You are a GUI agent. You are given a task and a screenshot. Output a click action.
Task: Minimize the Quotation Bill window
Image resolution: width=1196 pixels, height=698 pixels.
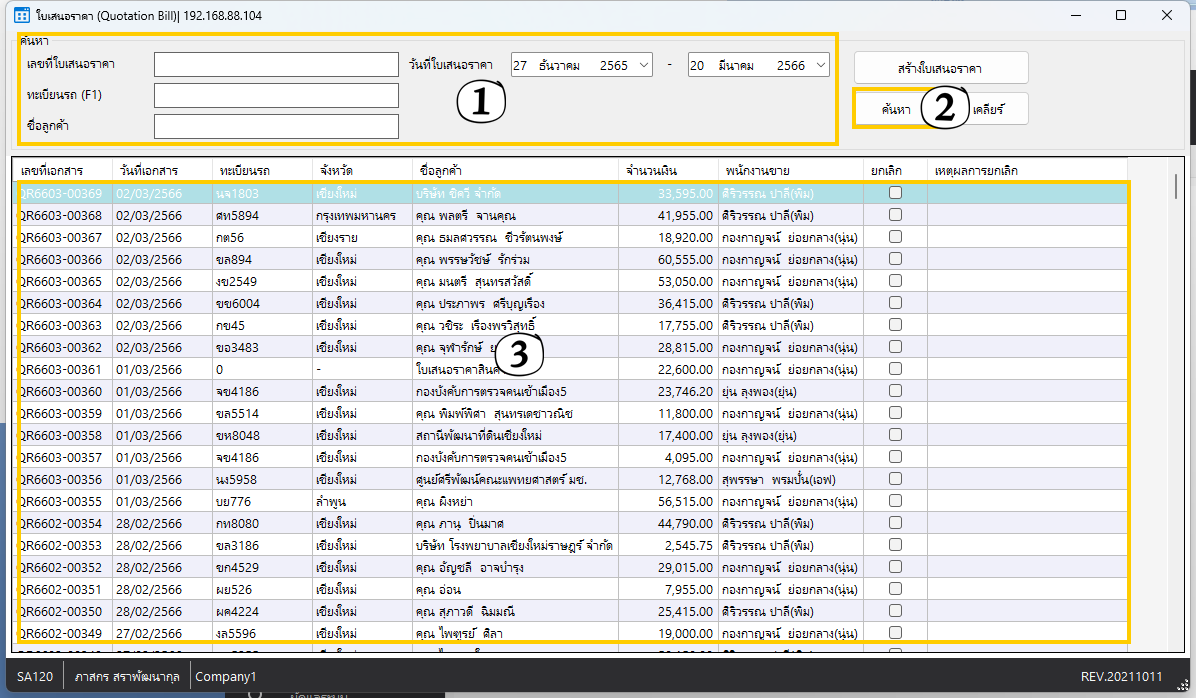1074,15
